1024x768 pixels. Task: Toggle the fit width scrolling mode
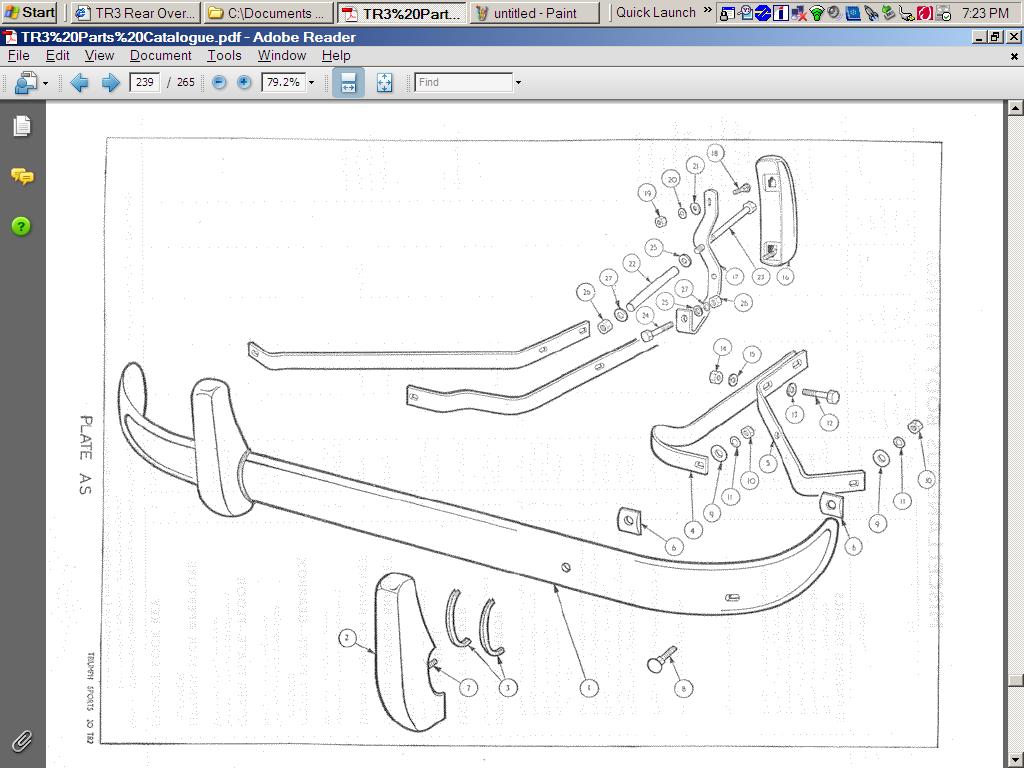coord(348,83)
